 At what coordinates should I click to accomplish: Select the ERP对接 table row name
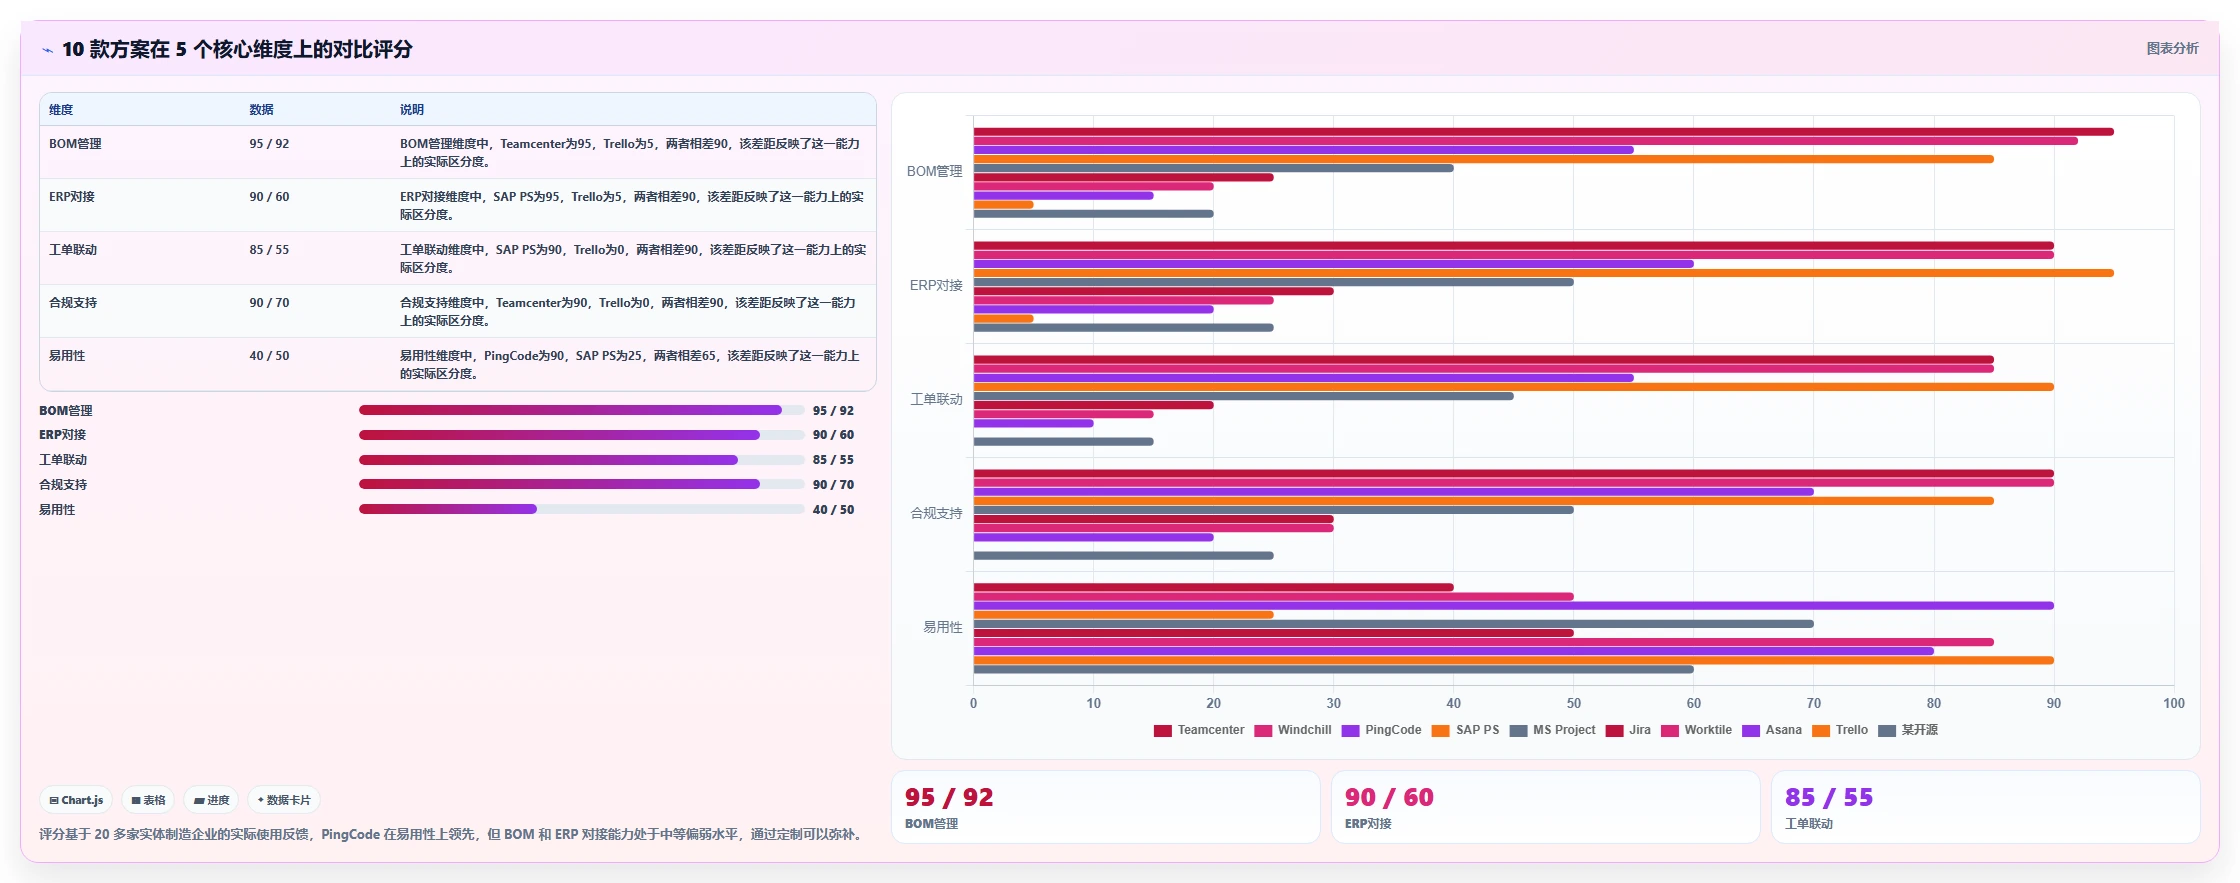pos(72,197)
